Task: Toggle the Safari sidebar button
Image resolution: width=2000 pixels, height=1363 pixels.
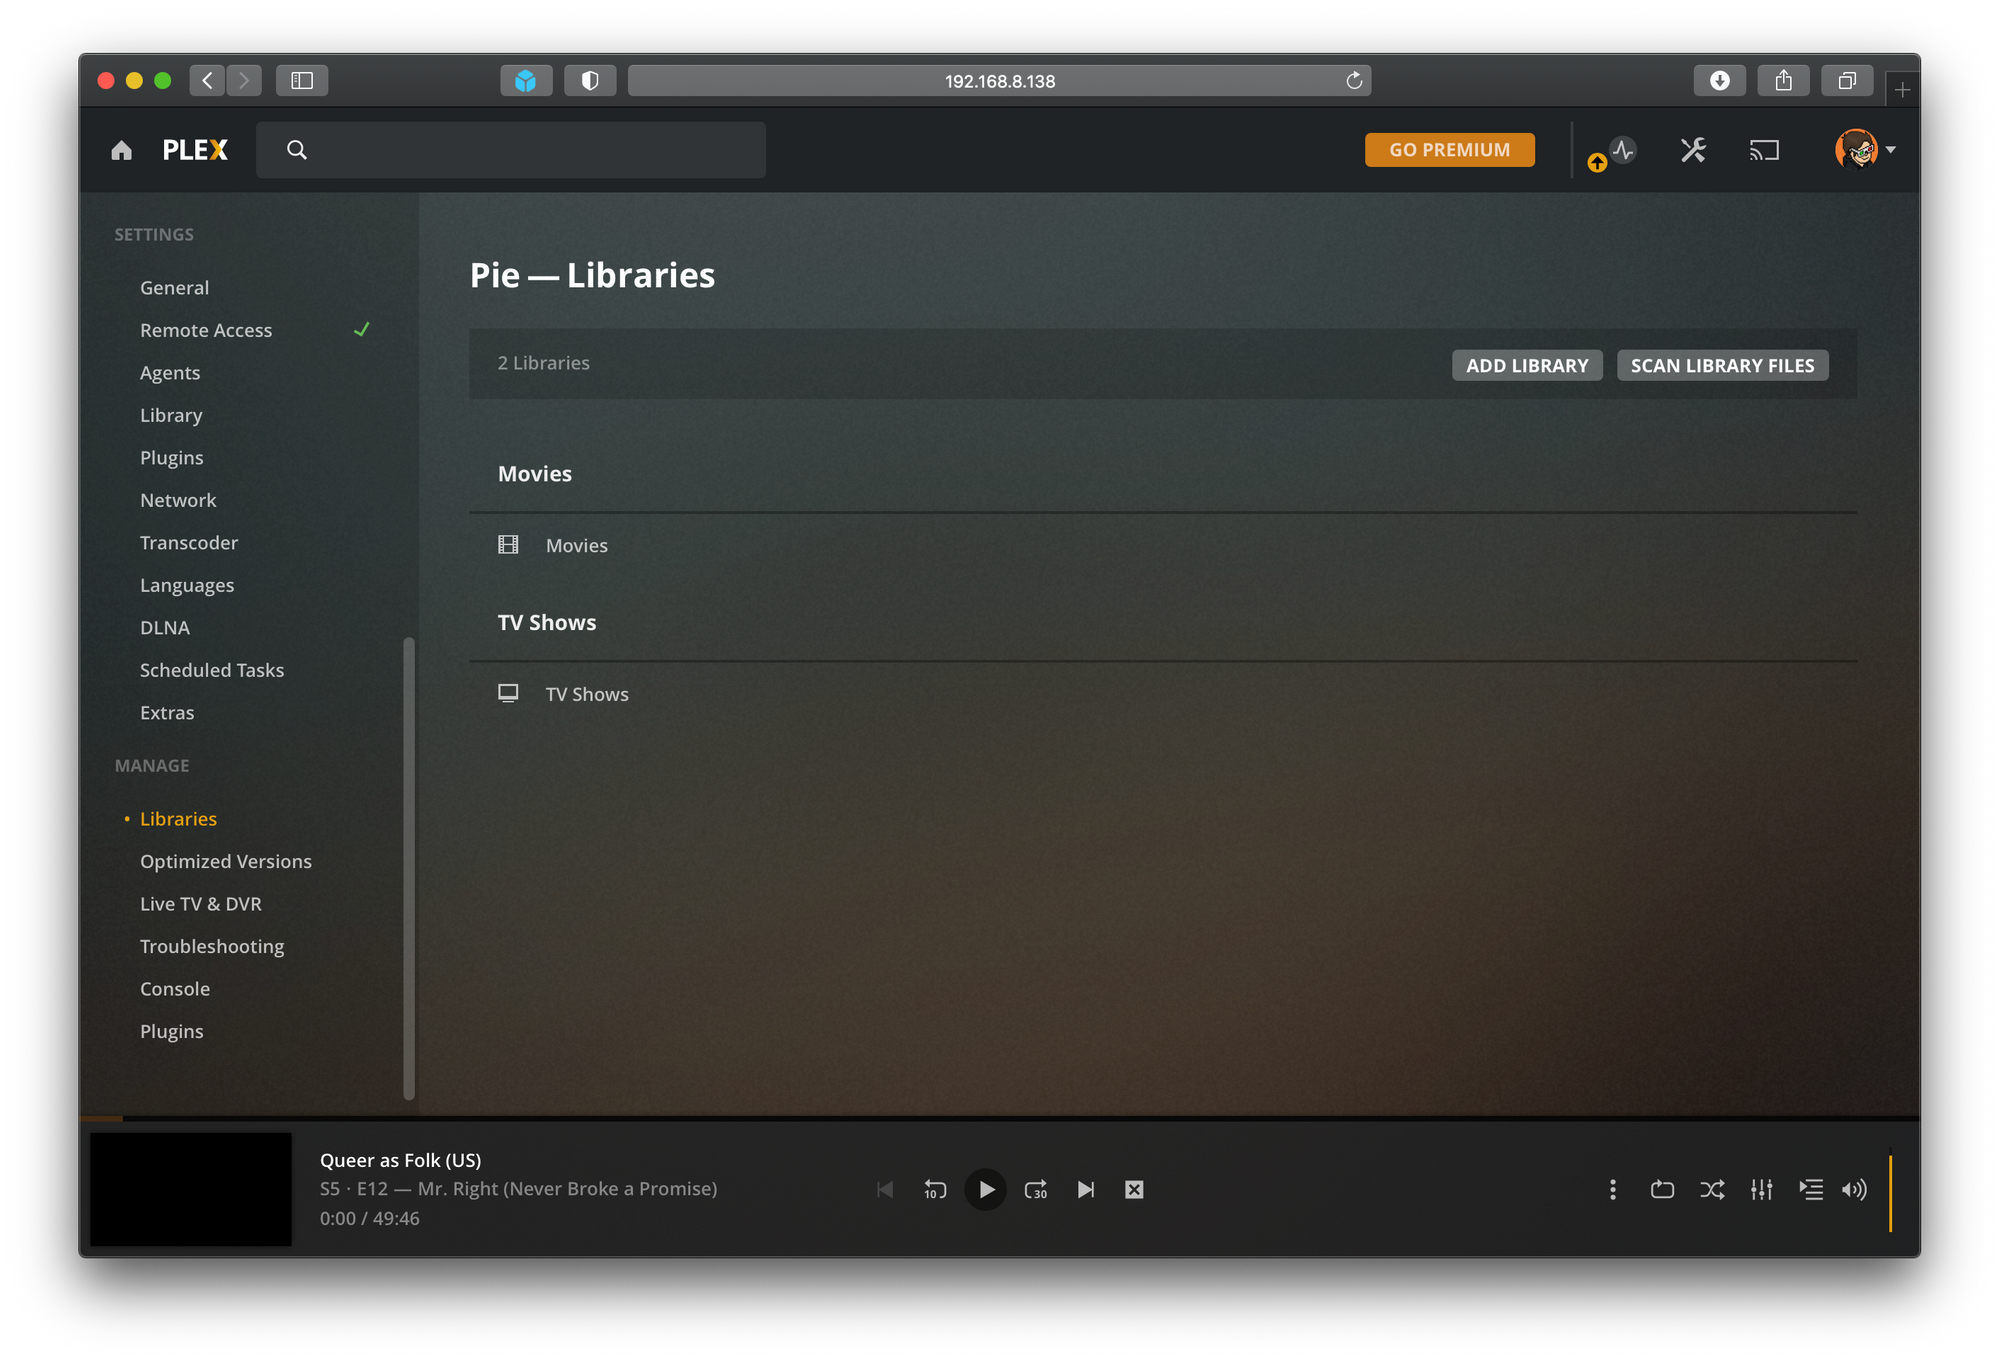Action: click(302, 80)
